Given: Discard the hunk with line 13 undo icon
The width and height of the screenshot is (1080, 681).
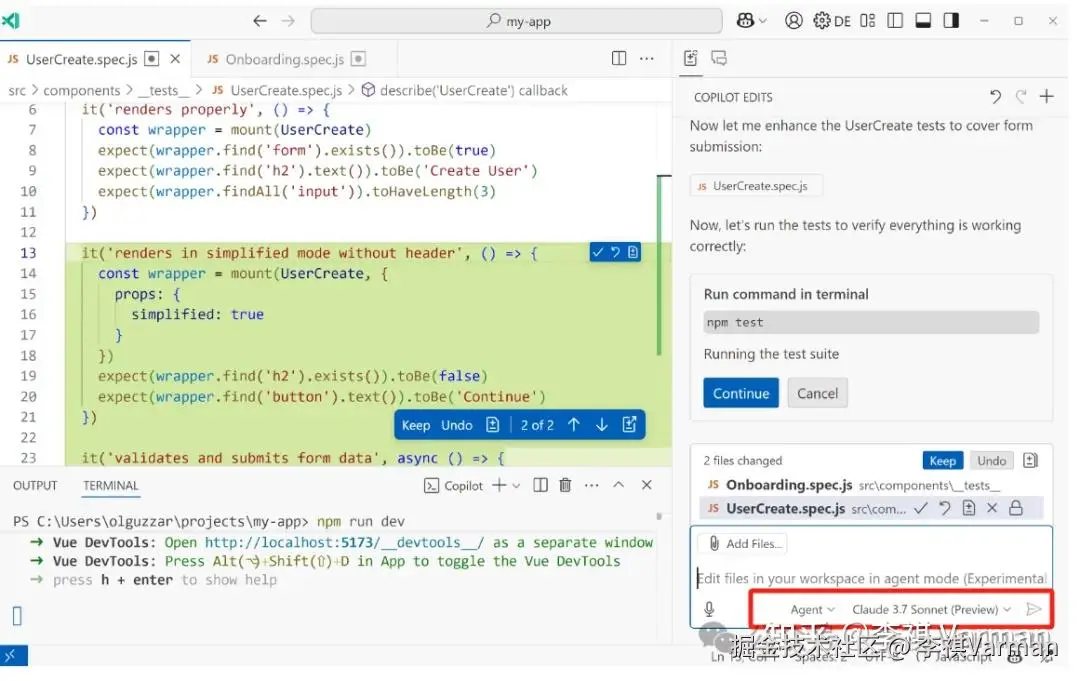Looking at the screenshot, I should pos(615,253).
